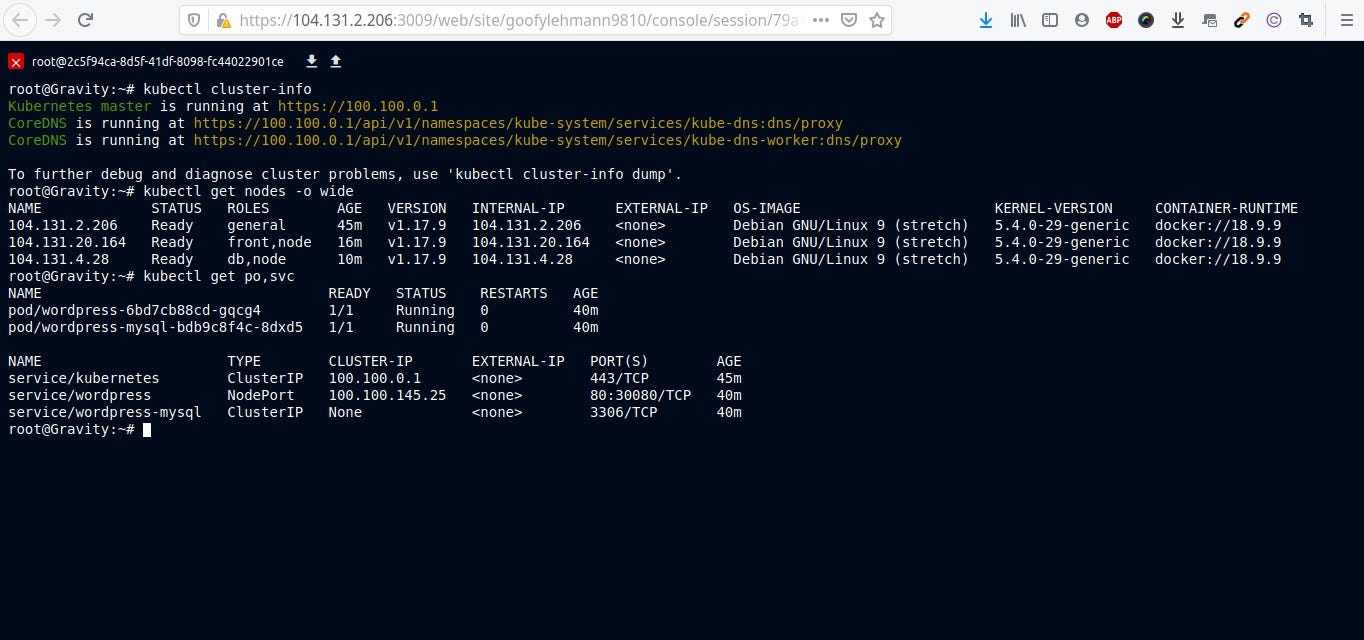Click the 80:30080/TCP port value
This screenshot has height=640, width=1364.
point(640,395)
